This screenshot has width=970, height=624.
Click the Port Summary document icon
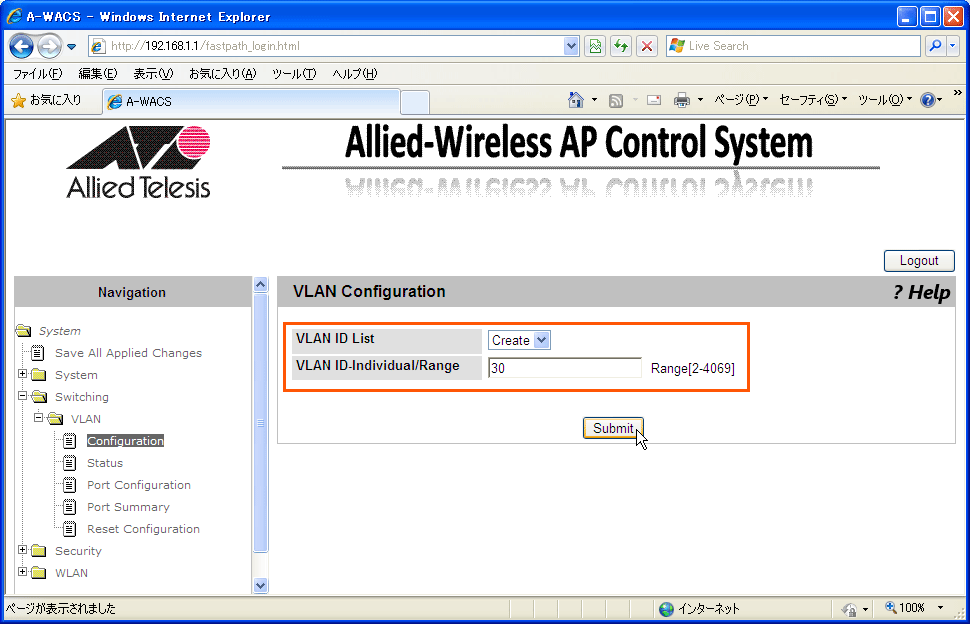[x=70, y=507]
